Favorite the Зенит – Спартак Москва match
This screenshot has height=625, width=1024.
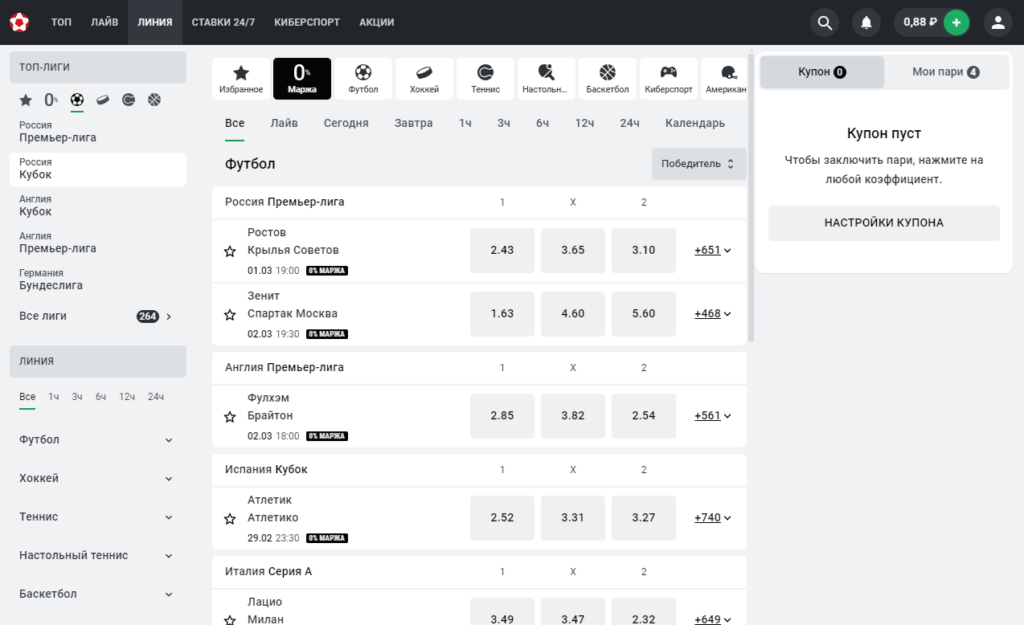pos(230,315)
